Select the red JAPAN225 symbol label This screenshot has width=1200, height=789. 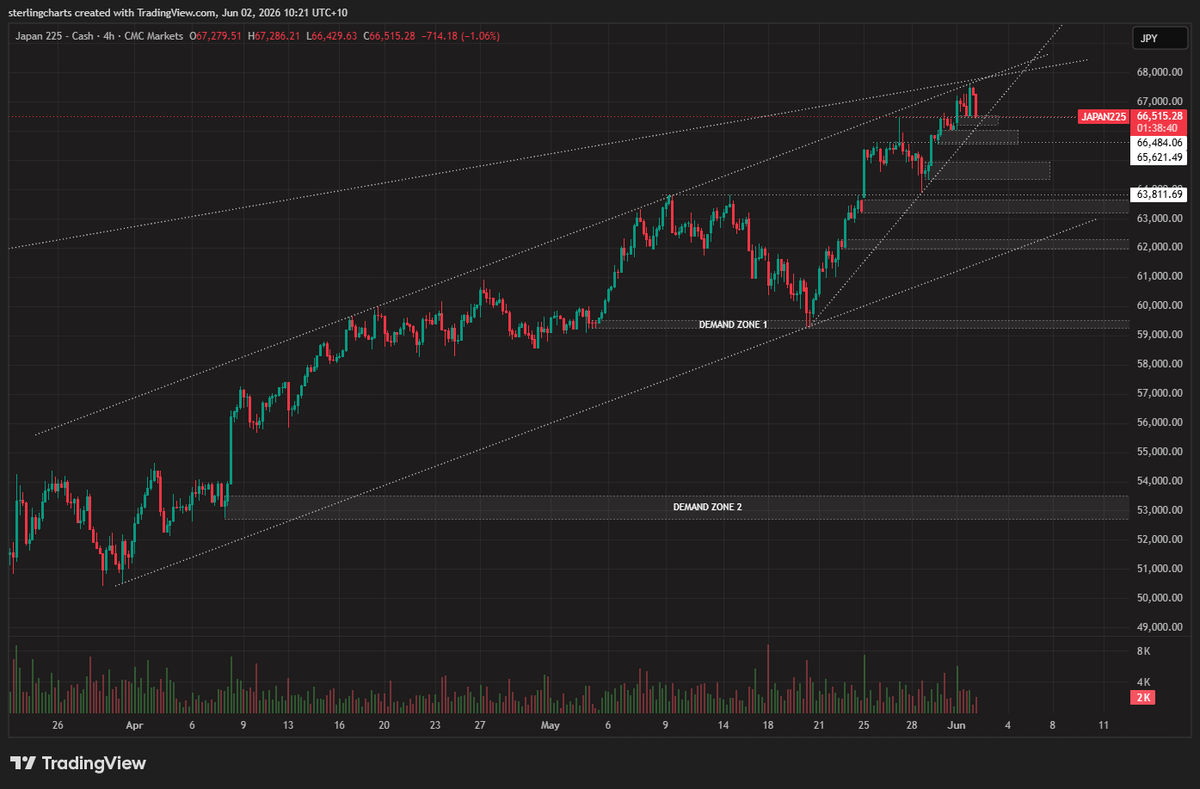click(x=1103, y=117)
